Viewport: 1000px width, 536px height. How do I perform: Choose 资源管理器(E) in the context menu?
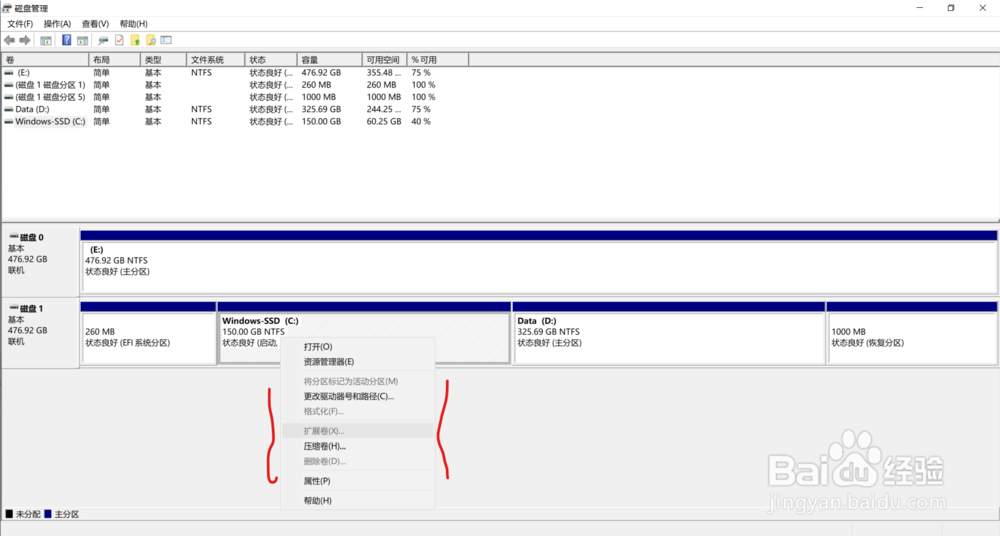point(358,362)
